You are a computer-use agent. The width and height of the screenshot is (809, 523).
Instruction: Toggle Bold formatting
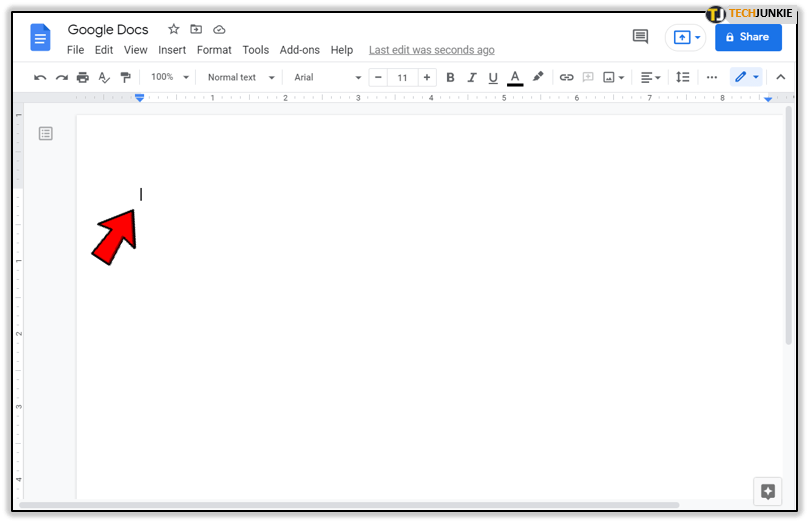click(450, 77)
